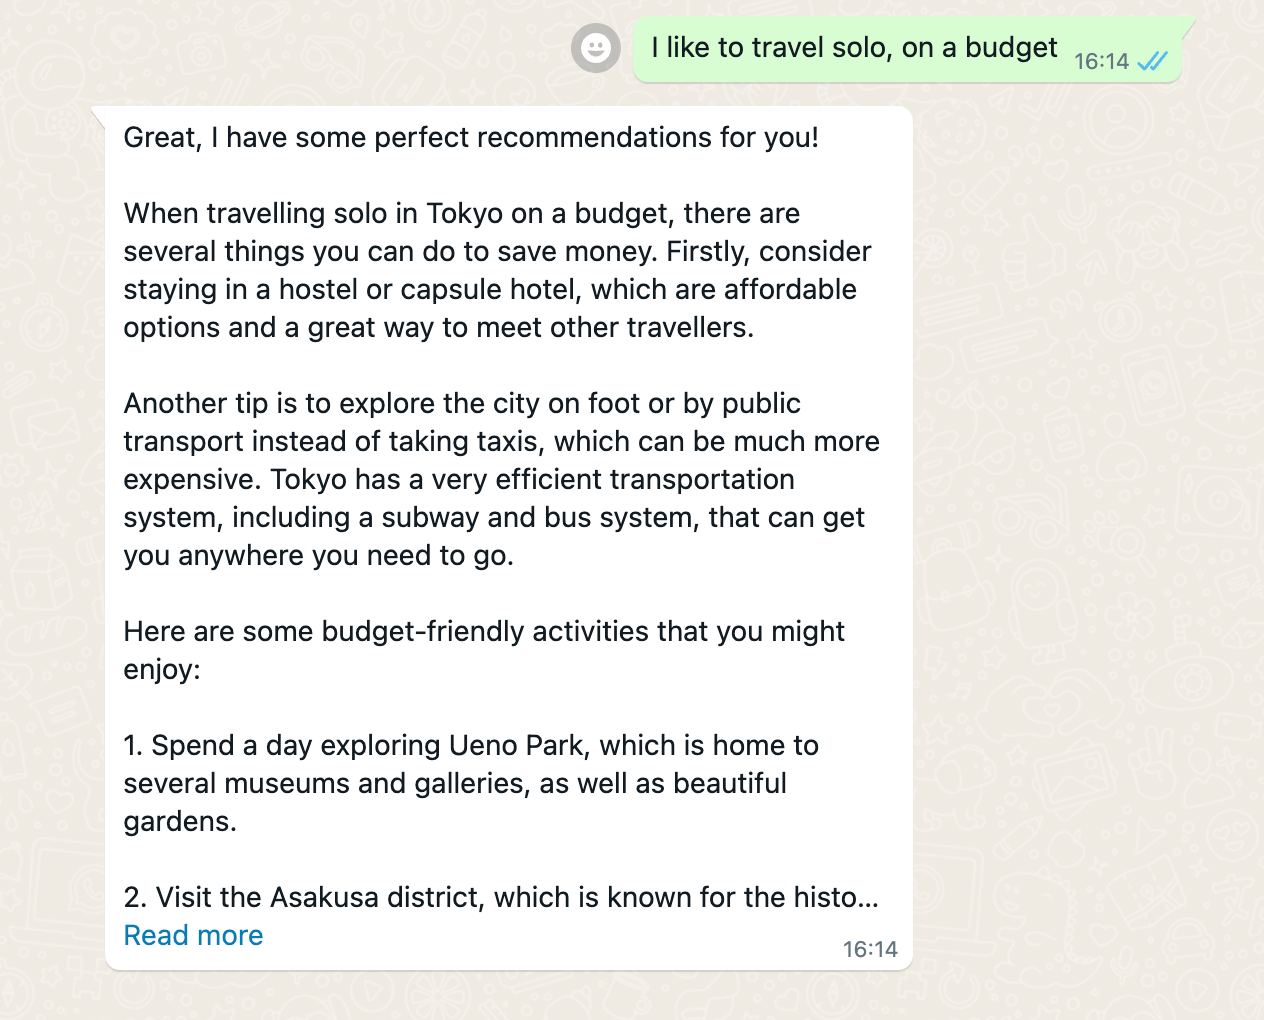Viewport: 1264px width, 1020px height.
Task: Select truncated item 2 about Asakusa district
Action: [x=501, y=897]
